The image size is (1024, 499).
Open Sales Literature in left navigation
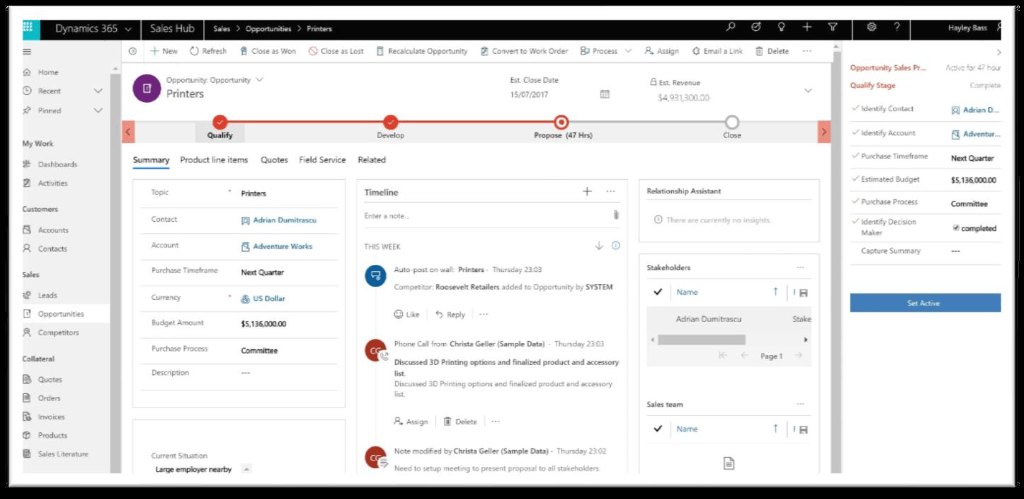click(x=63, y=454)
